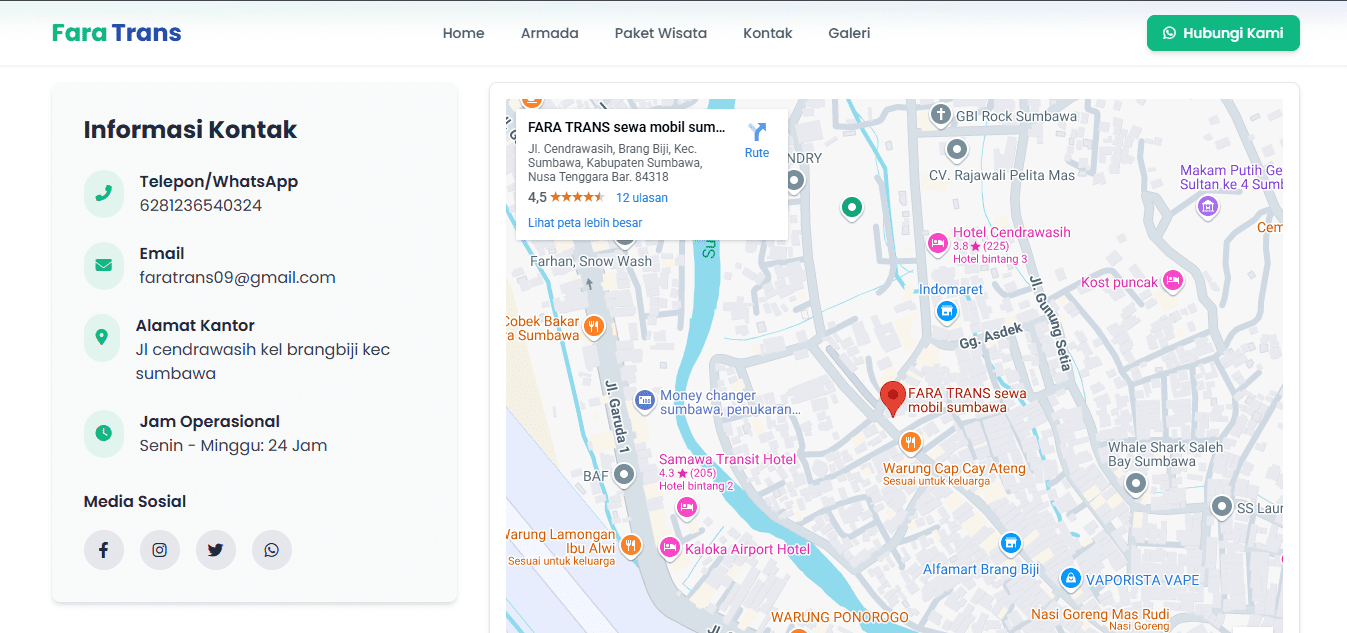
Task: Open the WhatsApp icon under Media Sosial
Action: coord(271,550)
